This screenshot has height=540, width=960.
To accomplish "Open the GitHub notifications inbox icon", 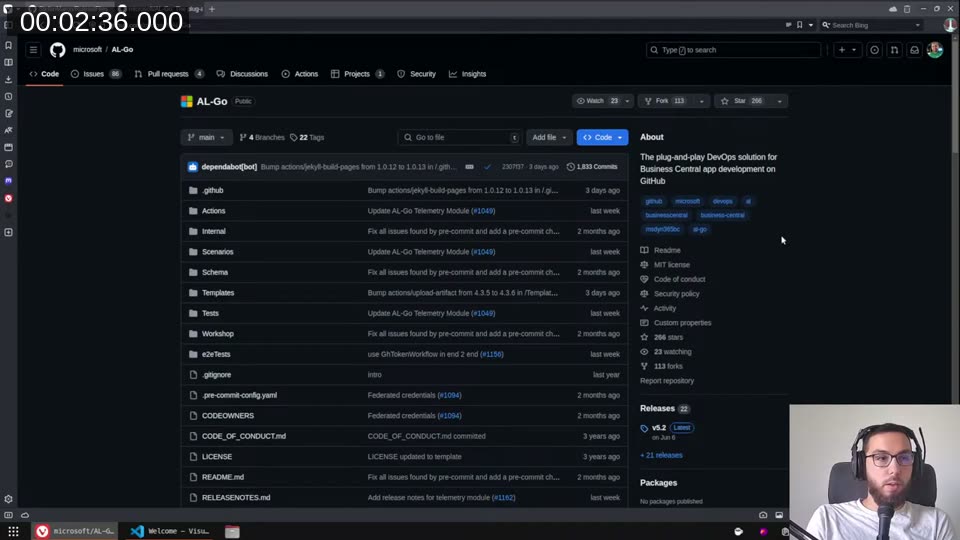I will pos(914,50).
